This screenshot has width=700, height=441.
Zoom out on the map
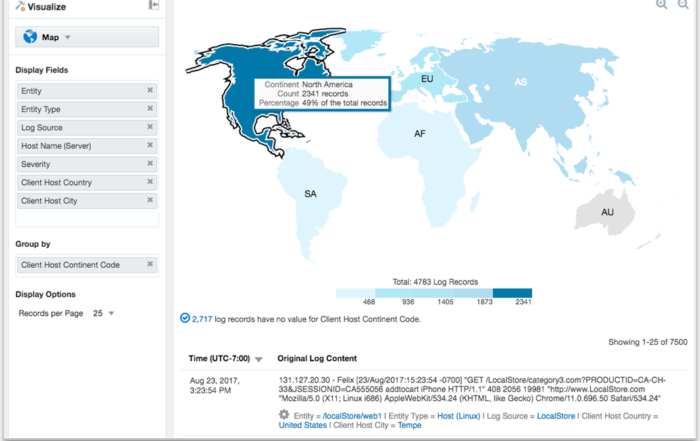coord(683,4)
